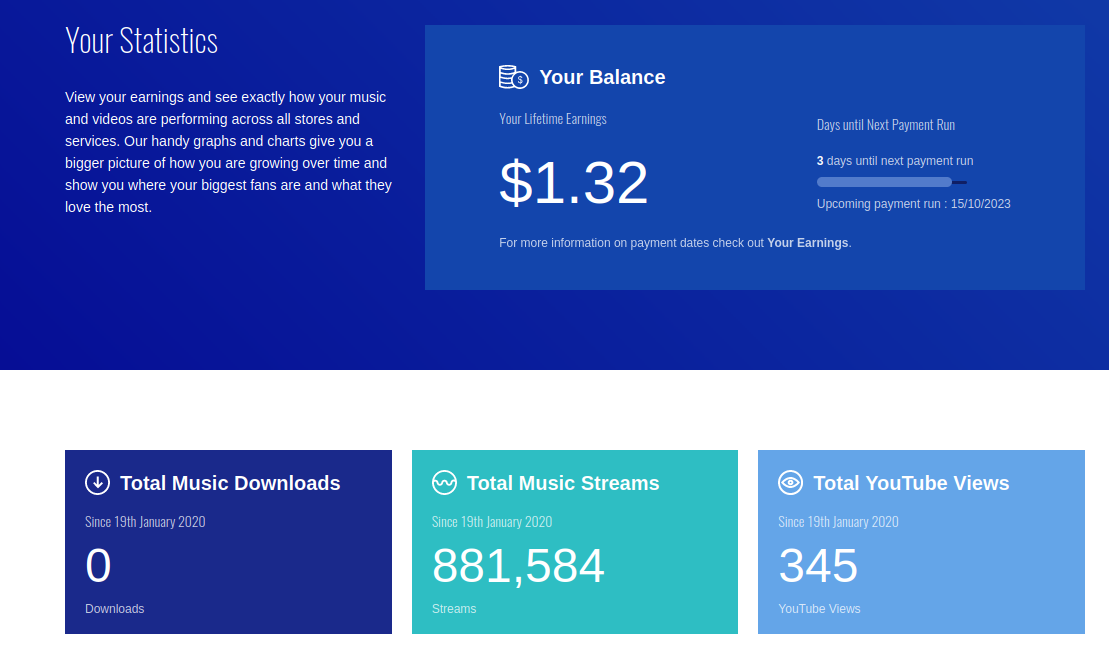
Task: Select the Your Balance heading
Action: 602,77
